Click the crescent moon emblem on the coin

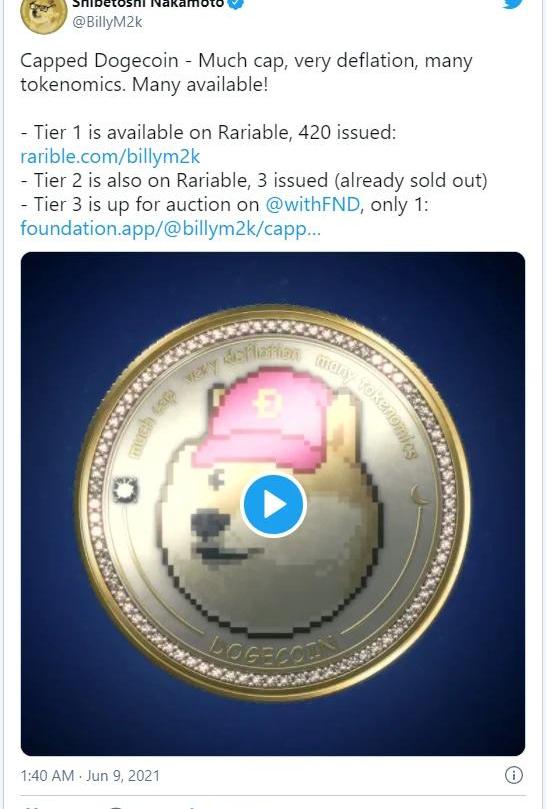click(417, 496)
